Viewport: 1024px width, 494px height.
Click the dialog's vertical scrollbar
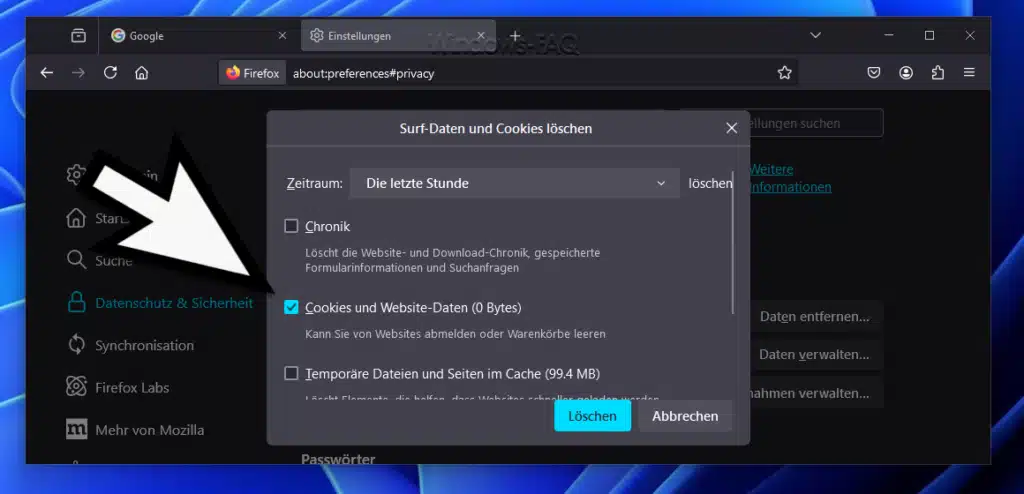tap(733, 243)
